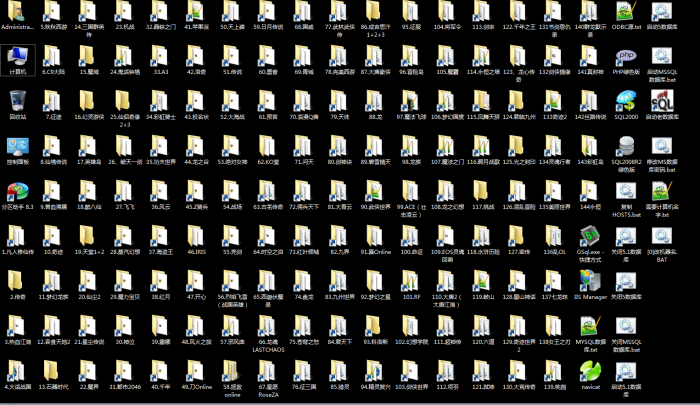The height and width of the screenshot is (405, 700).
Task: Open the SQL2008R2绿色版 database icon
Action: [x=625, y=144]
